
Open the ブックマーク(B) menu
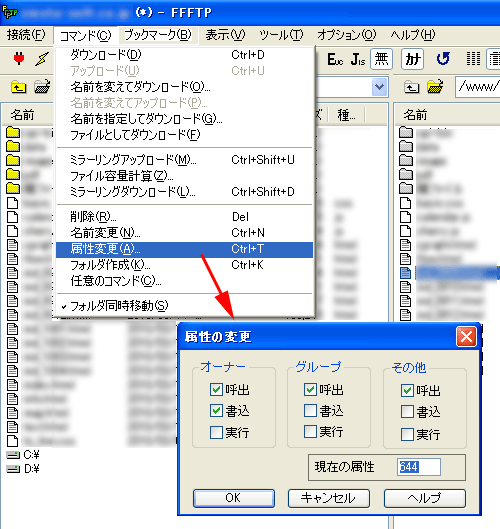[x=158, y=35]
